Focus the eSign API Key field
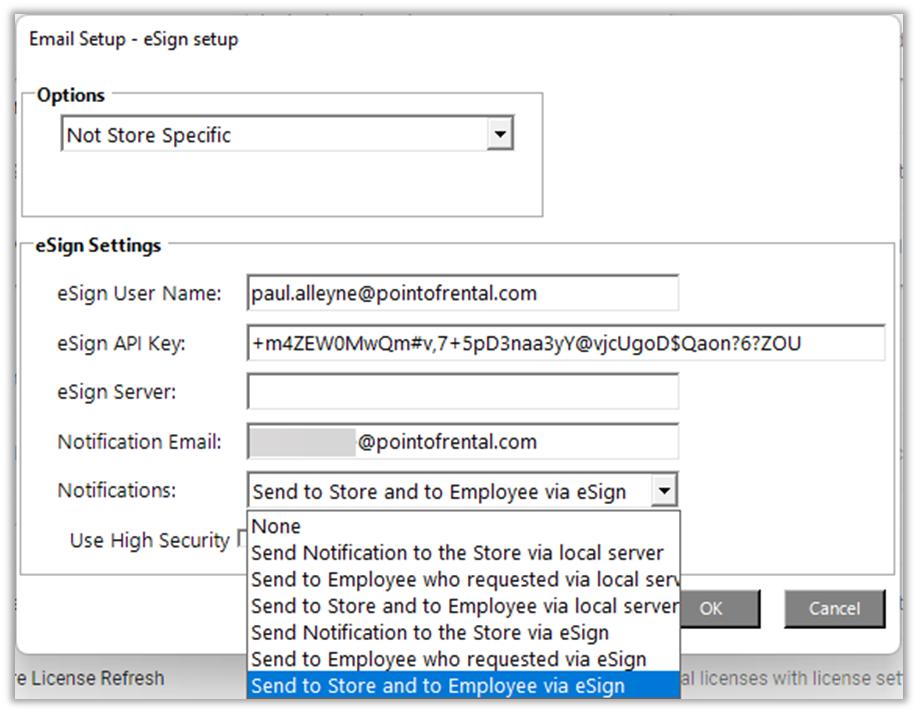 (565, 344)
